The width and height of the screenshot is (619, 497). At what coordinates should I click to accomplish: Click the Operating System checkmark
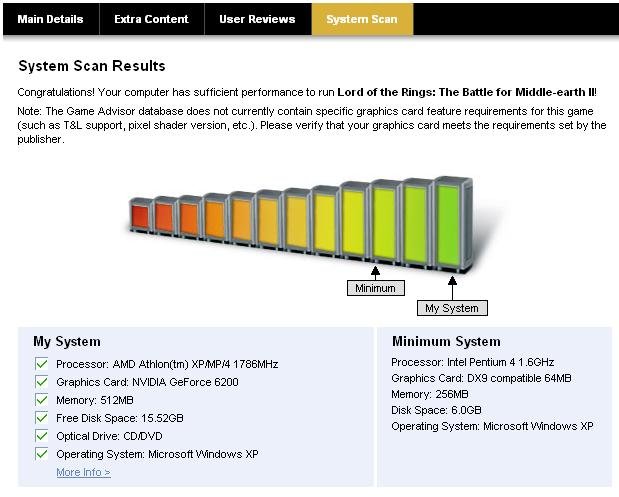point(41,454)
